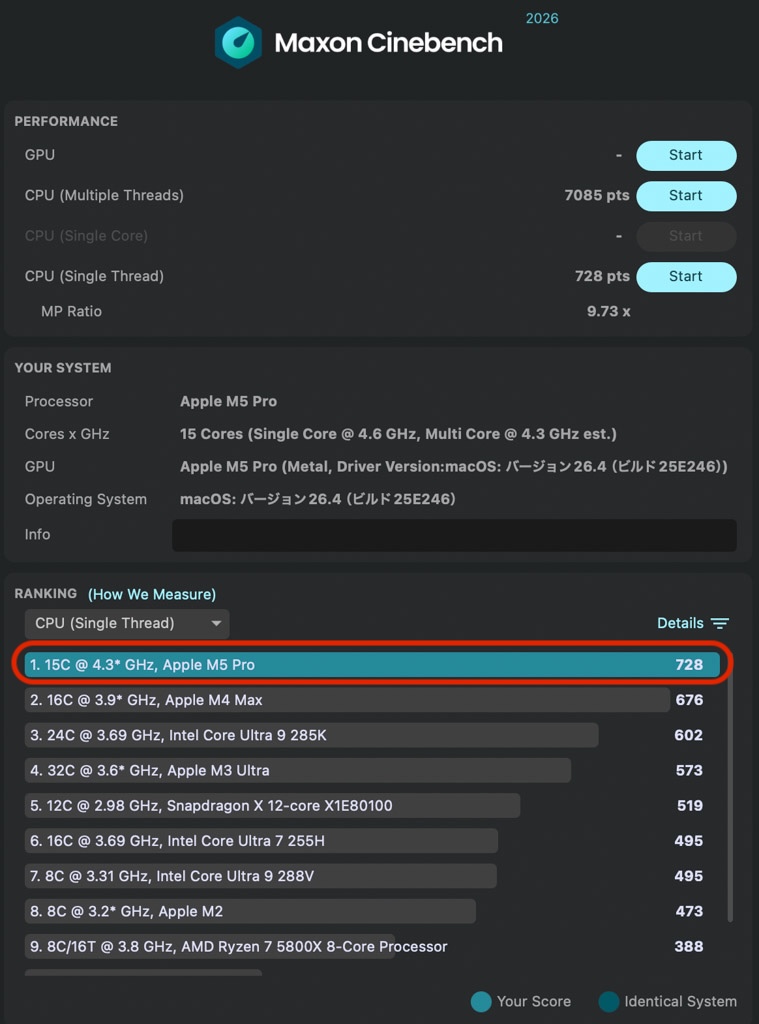Expand the ranking Details view
The image size is (759, 1024).
680,623
